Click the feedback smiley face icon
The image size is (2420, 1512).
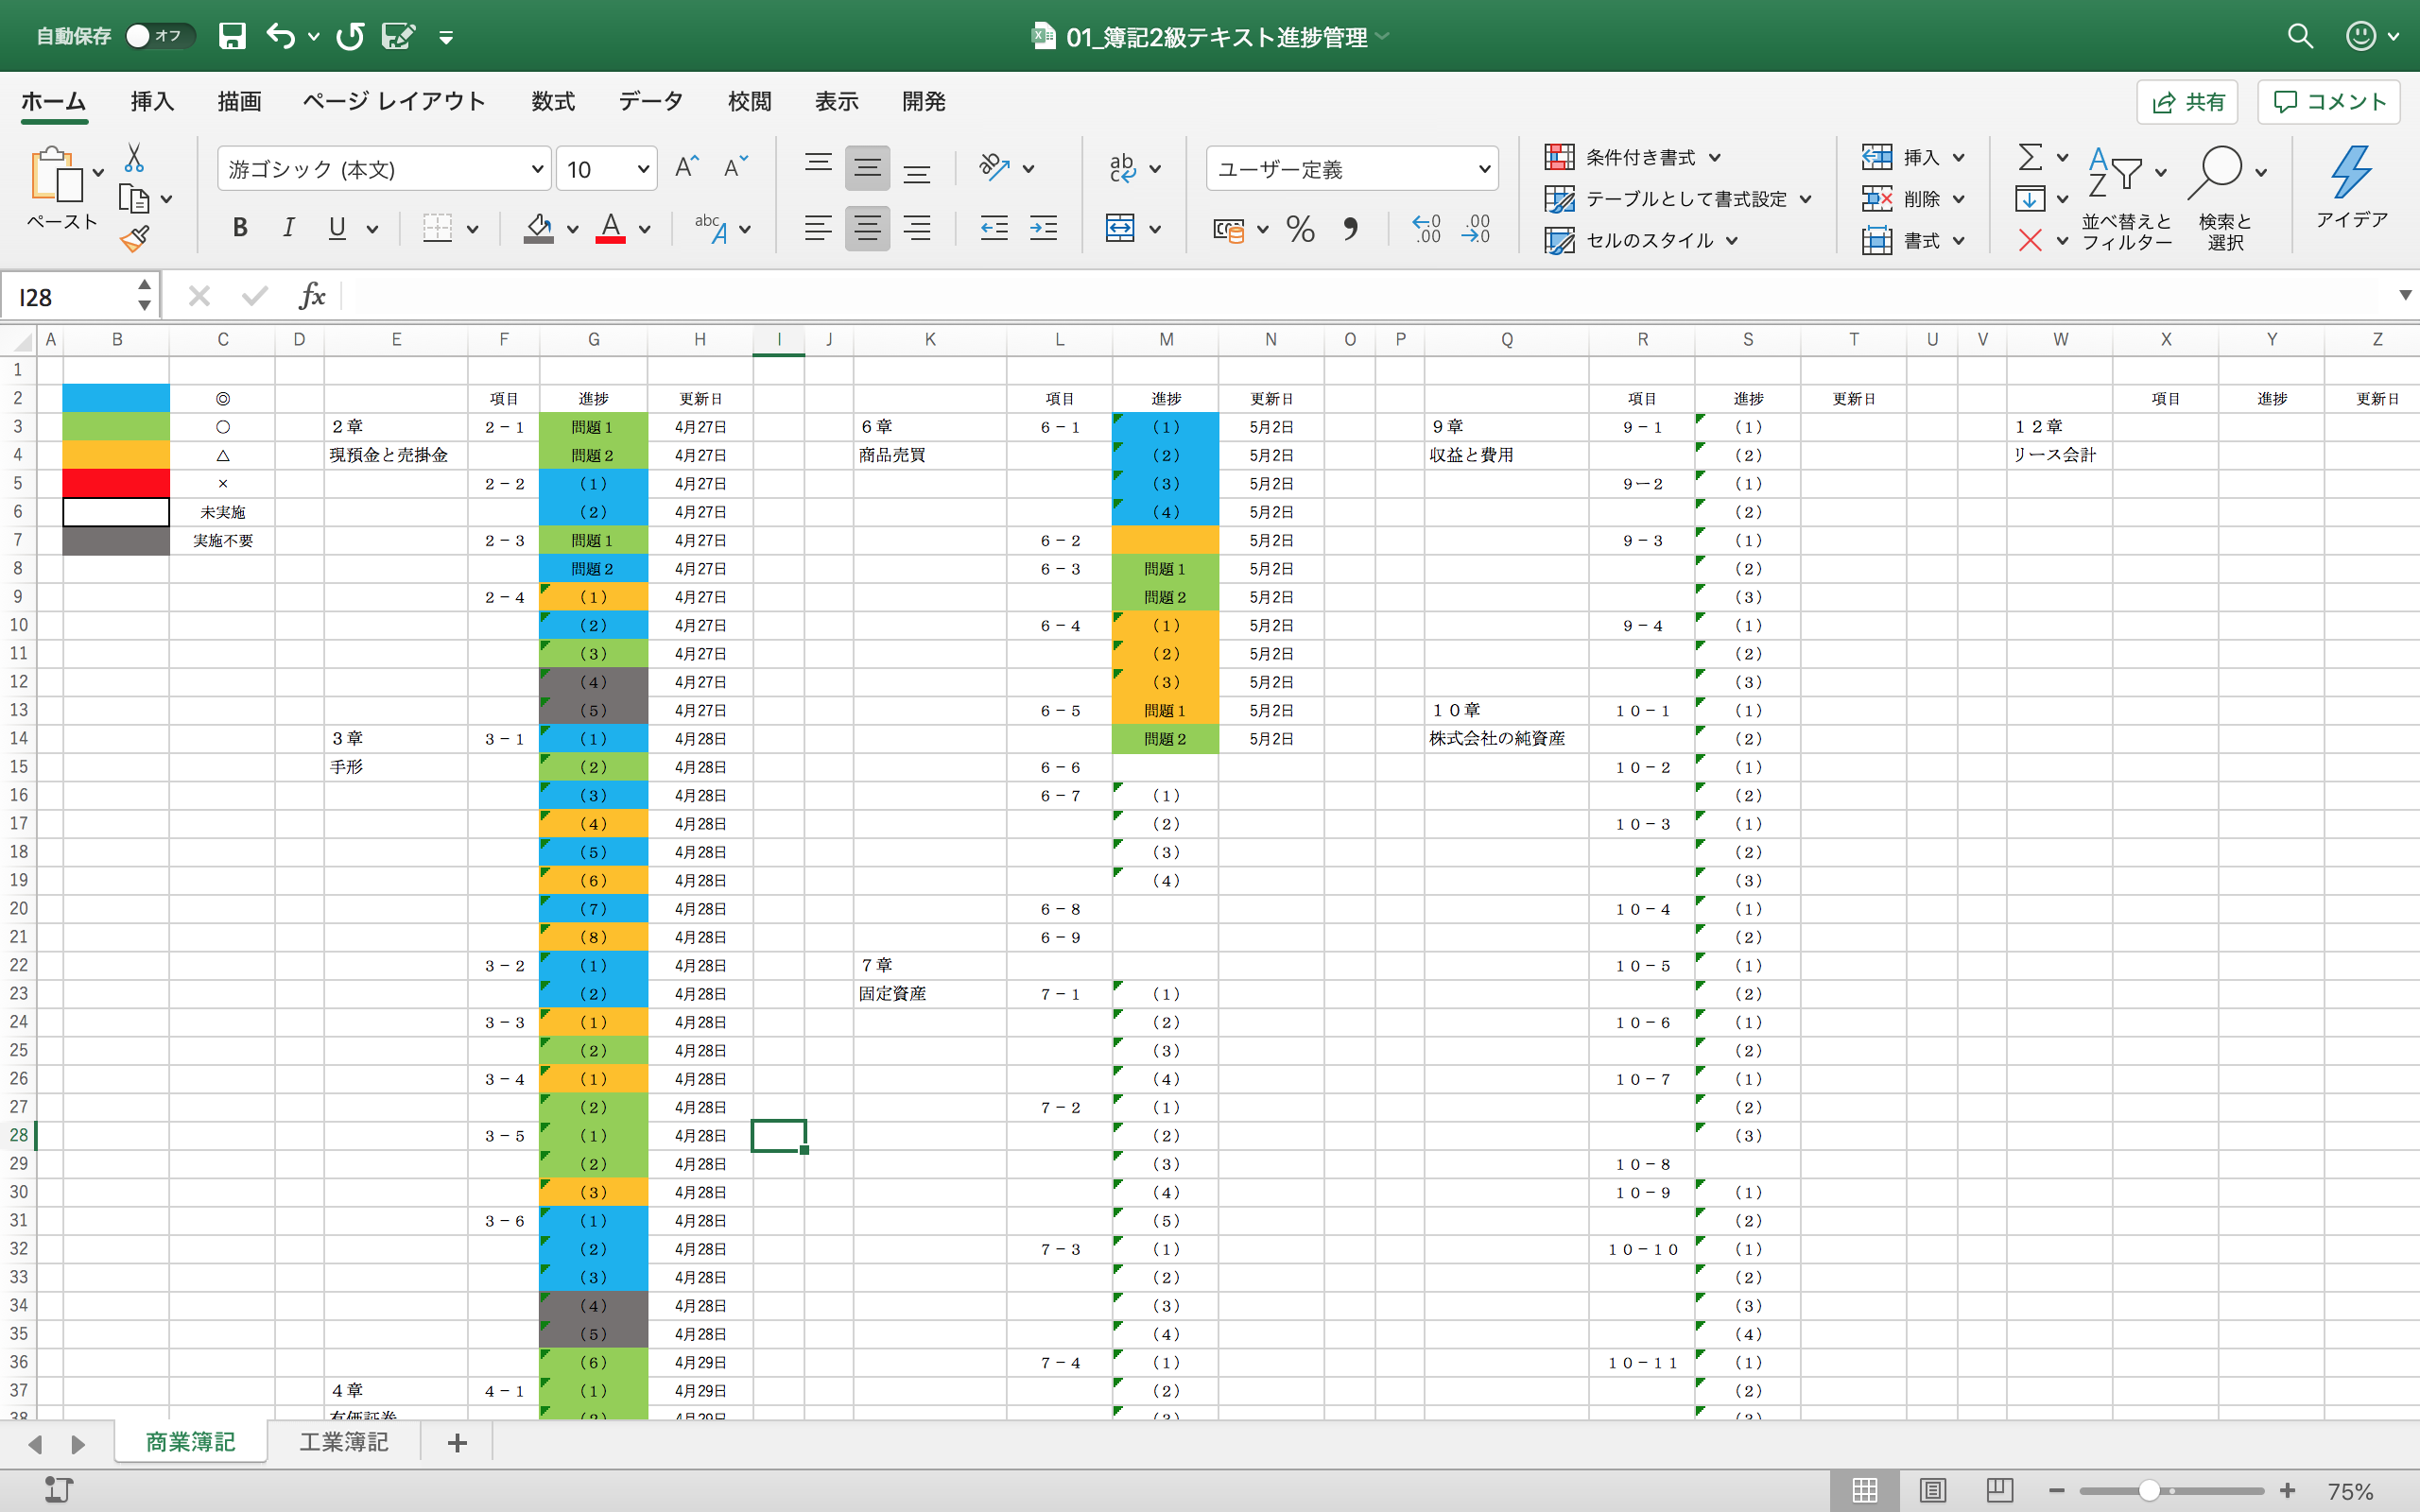pyautogui.click(x=2361, y=37)
